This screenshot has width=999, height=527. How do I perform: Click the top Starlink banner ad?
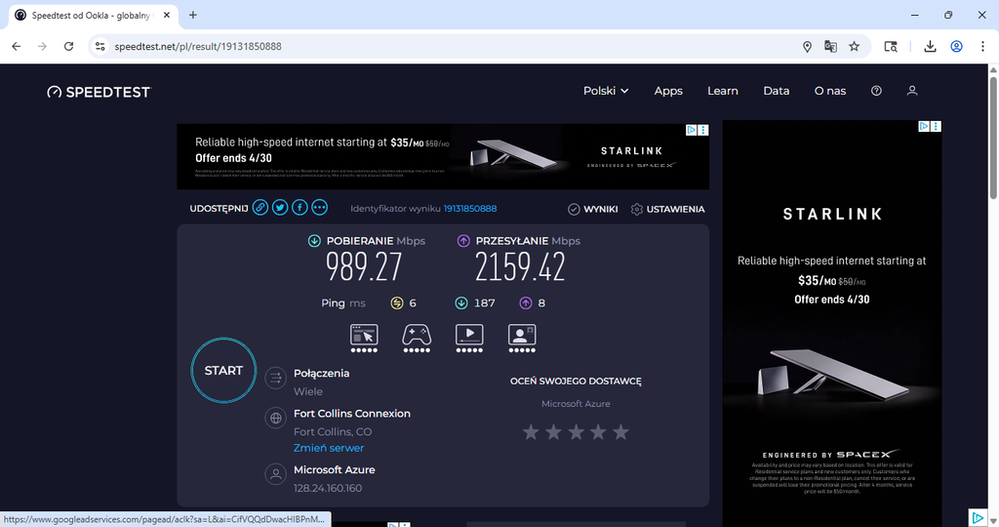coord(443,156)
